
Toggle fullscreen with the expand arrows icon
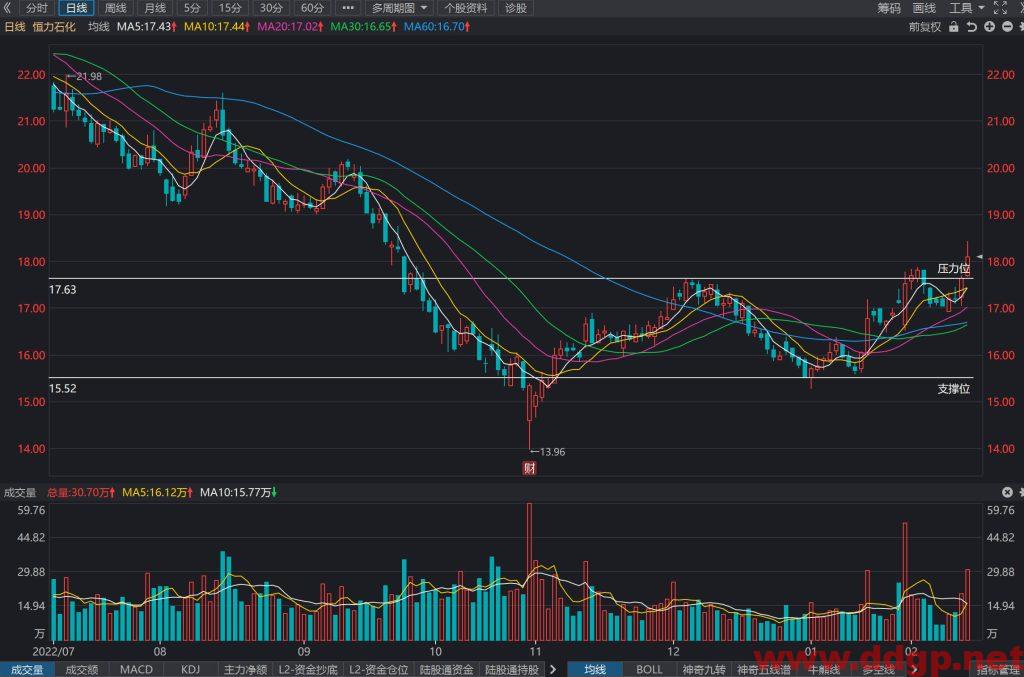[x=1000, y=8]
